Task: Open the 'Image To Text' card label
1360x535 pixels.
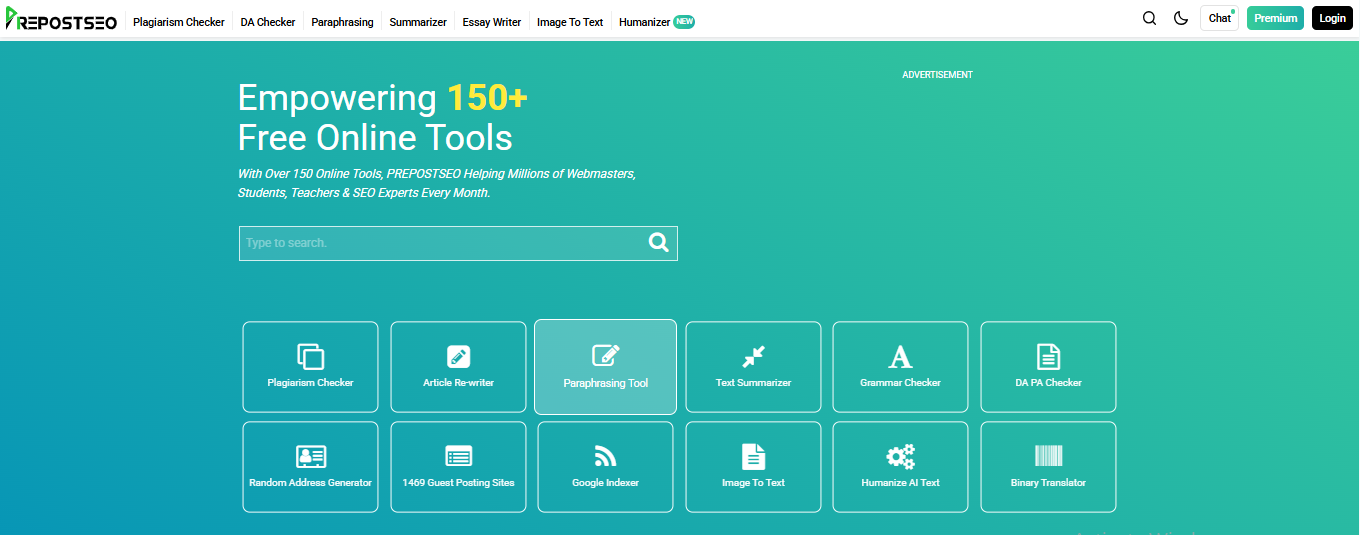Action: point(753,483)
